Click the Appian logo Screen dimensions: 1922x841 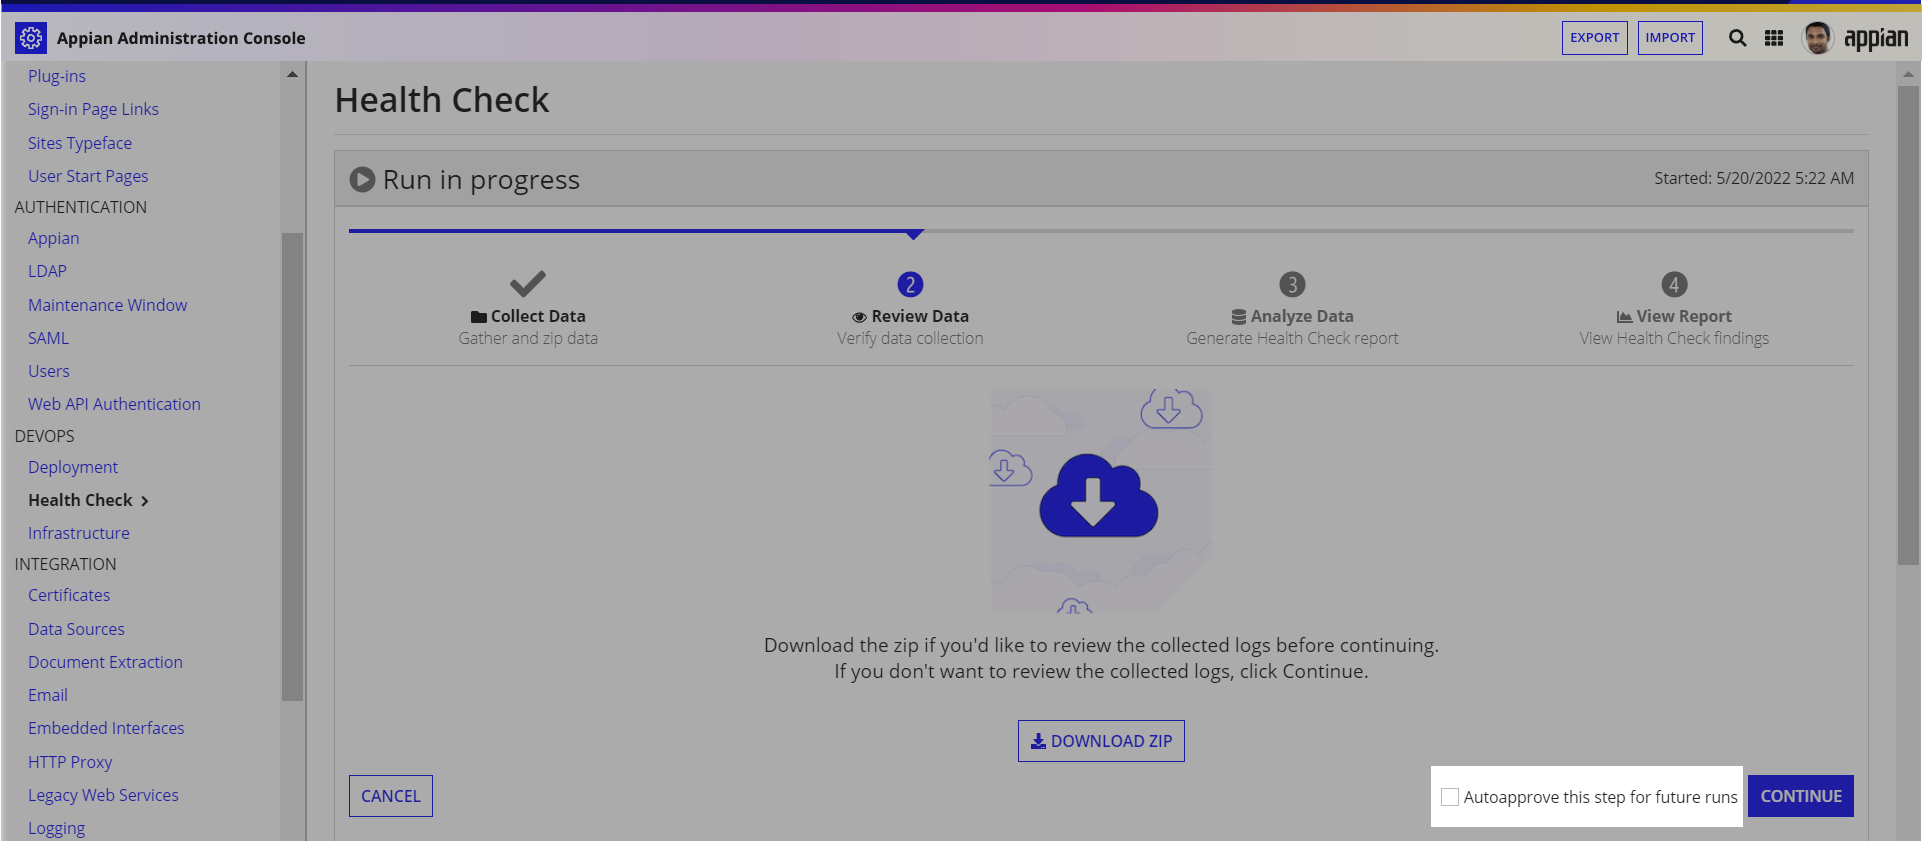click(1876, 38)
